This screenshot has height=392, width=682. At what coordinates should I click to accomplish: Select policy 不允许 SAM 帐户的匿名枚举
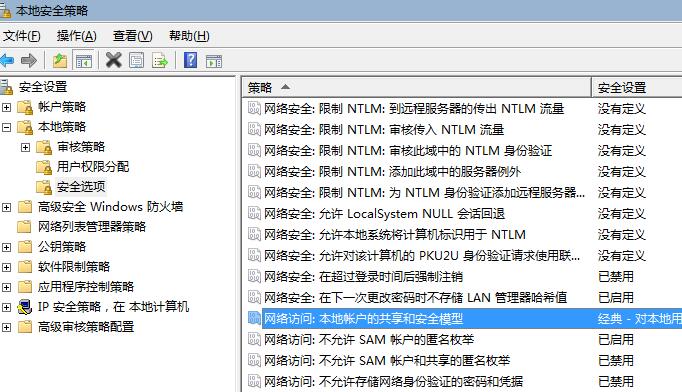tap(369, 339)
